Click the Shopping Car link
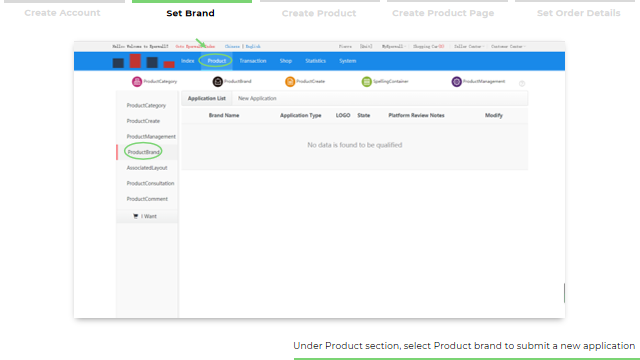 click(x=428, y=47)
